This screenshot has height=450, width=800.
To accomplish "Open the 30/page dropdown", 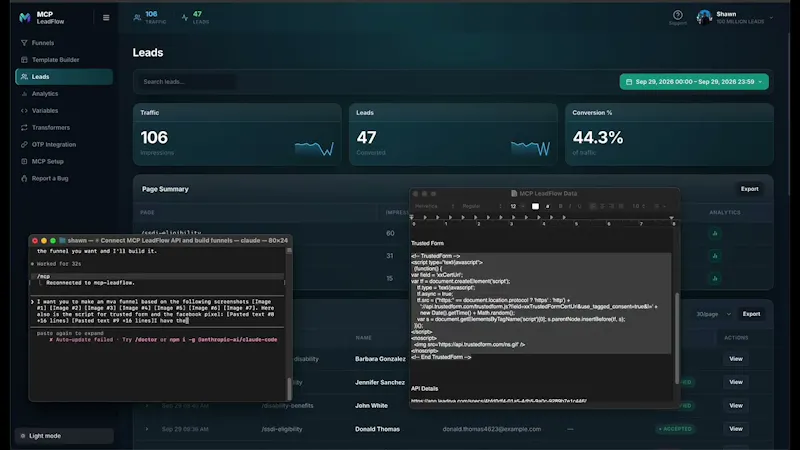I will coord(714,314).
